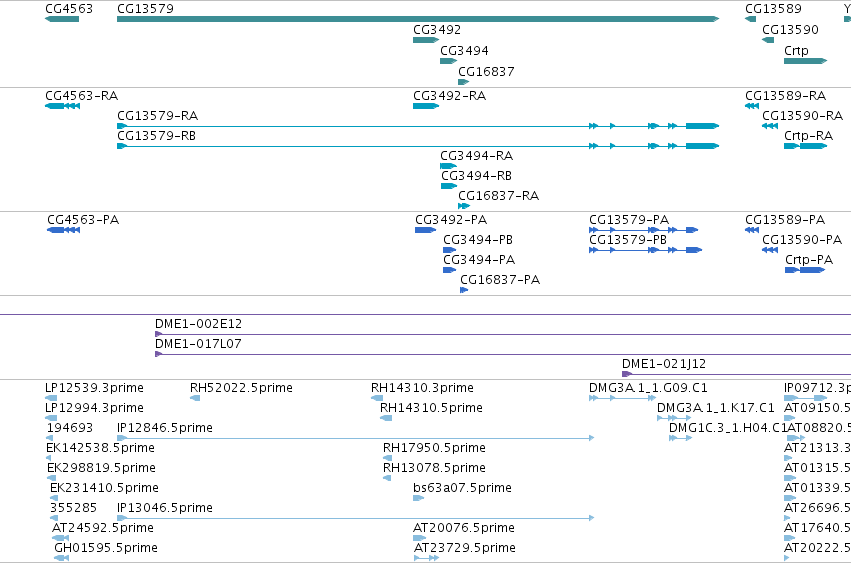Click the DME1-021J12 label text
This screenshot has height=563, width=851.
click(x=664, y=364)
